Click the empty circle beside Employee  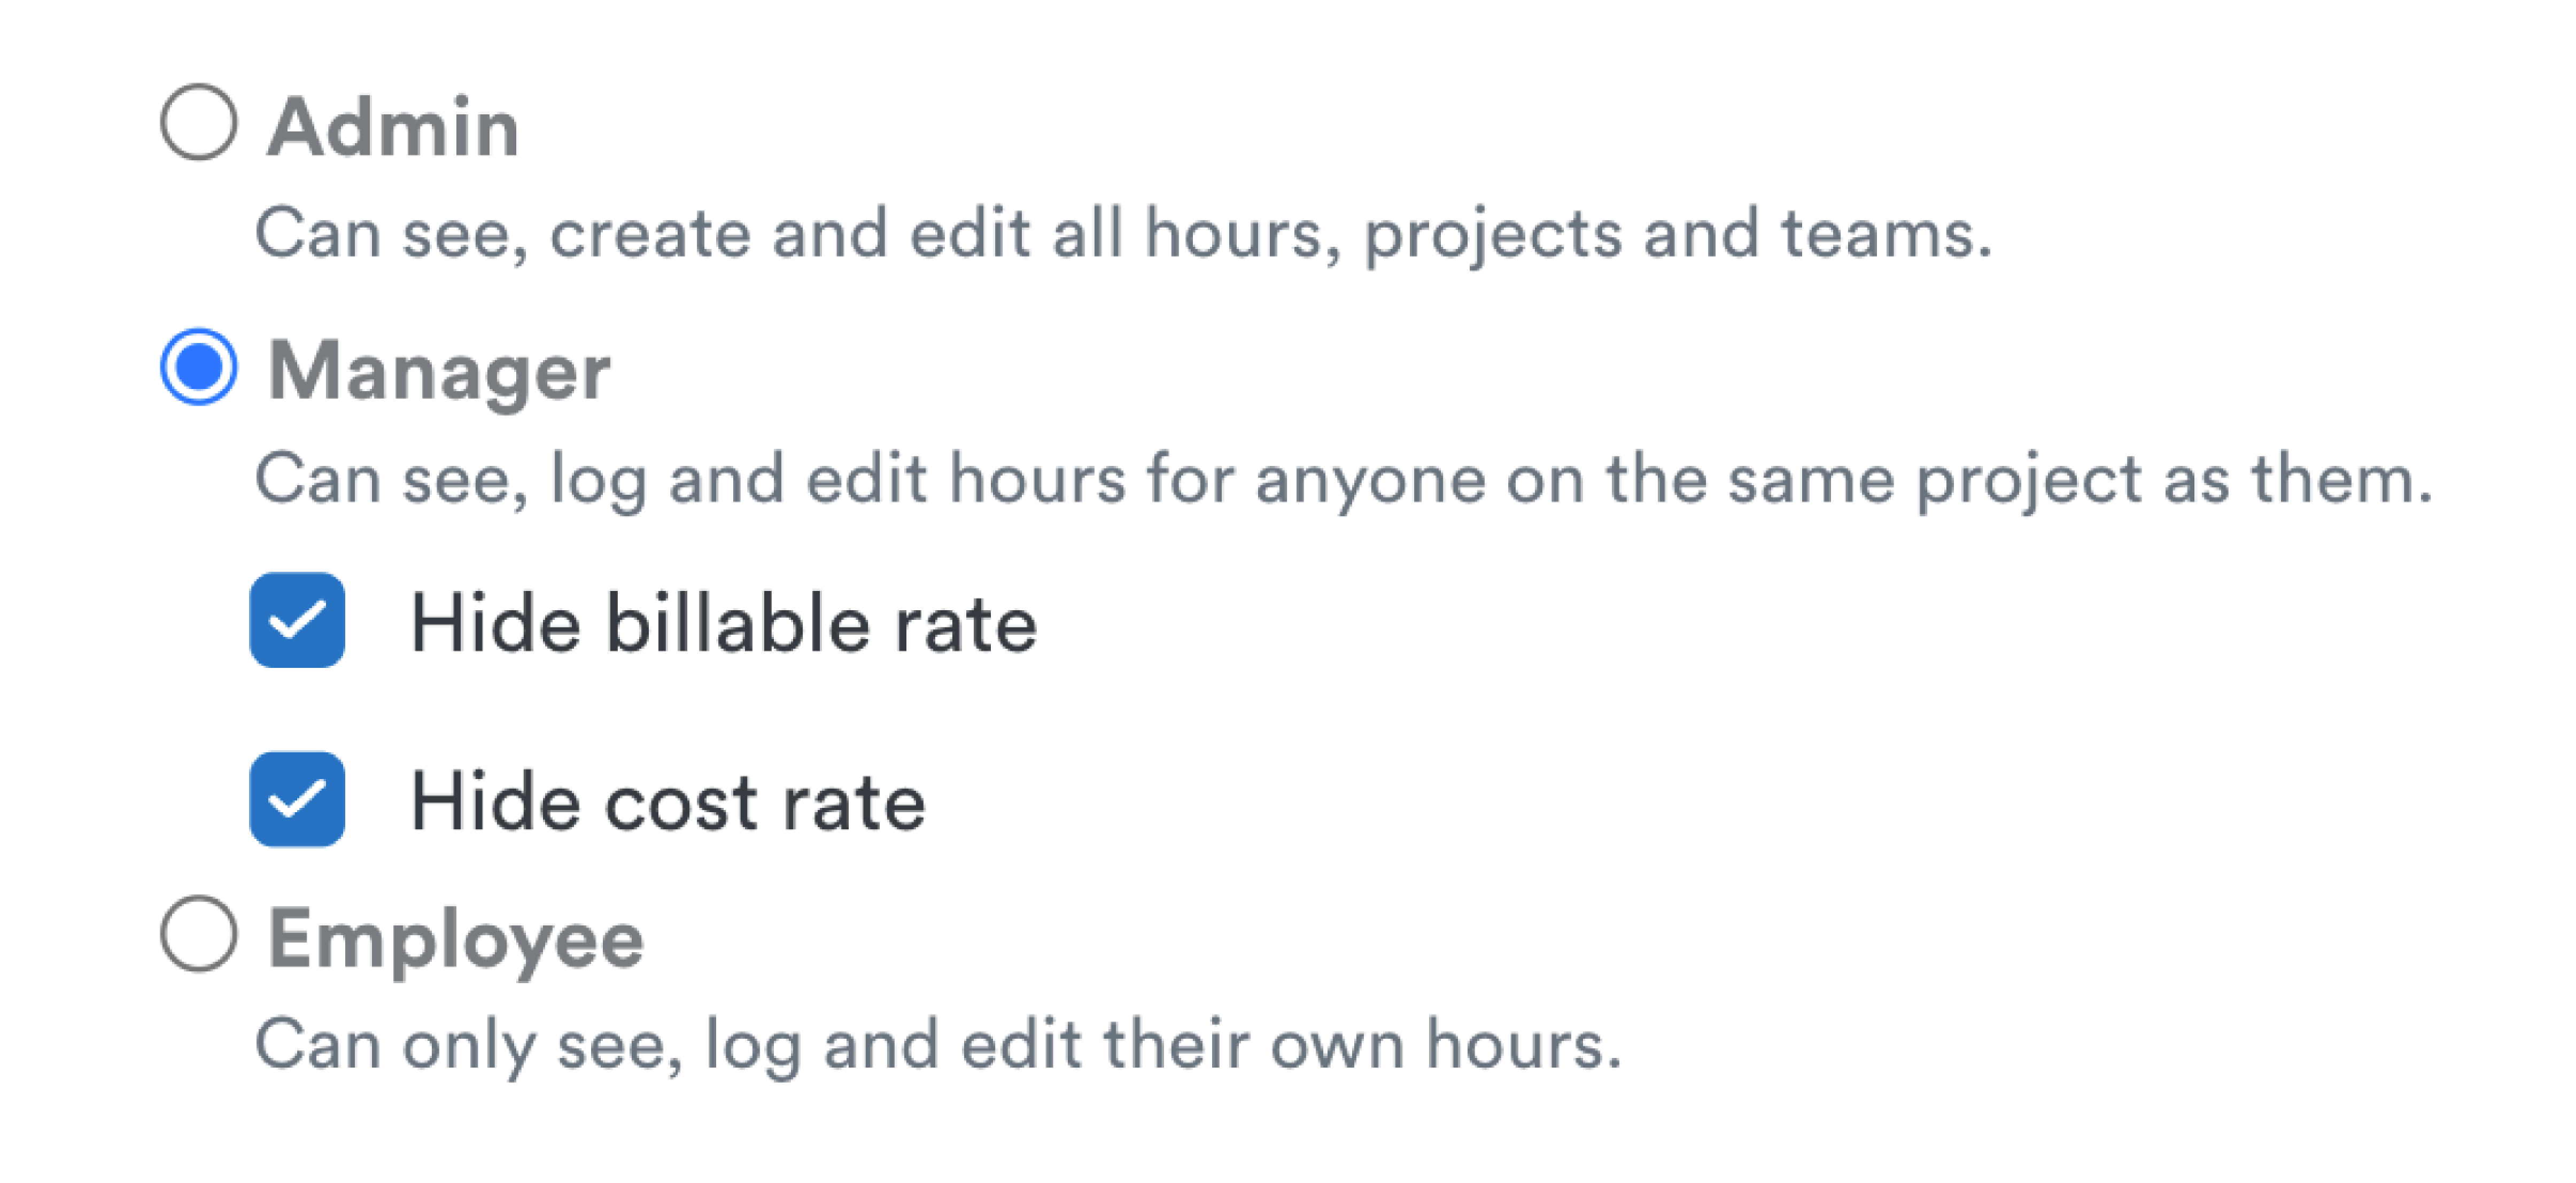(199, 934)
